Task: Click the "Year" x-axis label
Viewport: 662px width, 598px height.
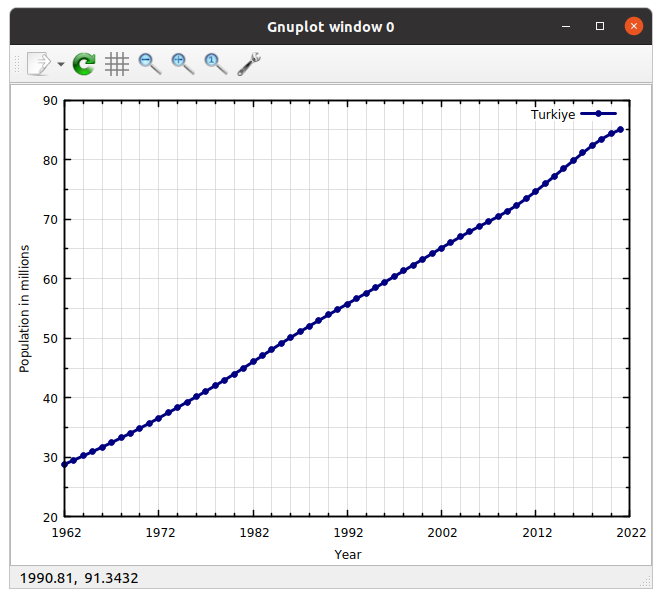Action: [348, 554]
